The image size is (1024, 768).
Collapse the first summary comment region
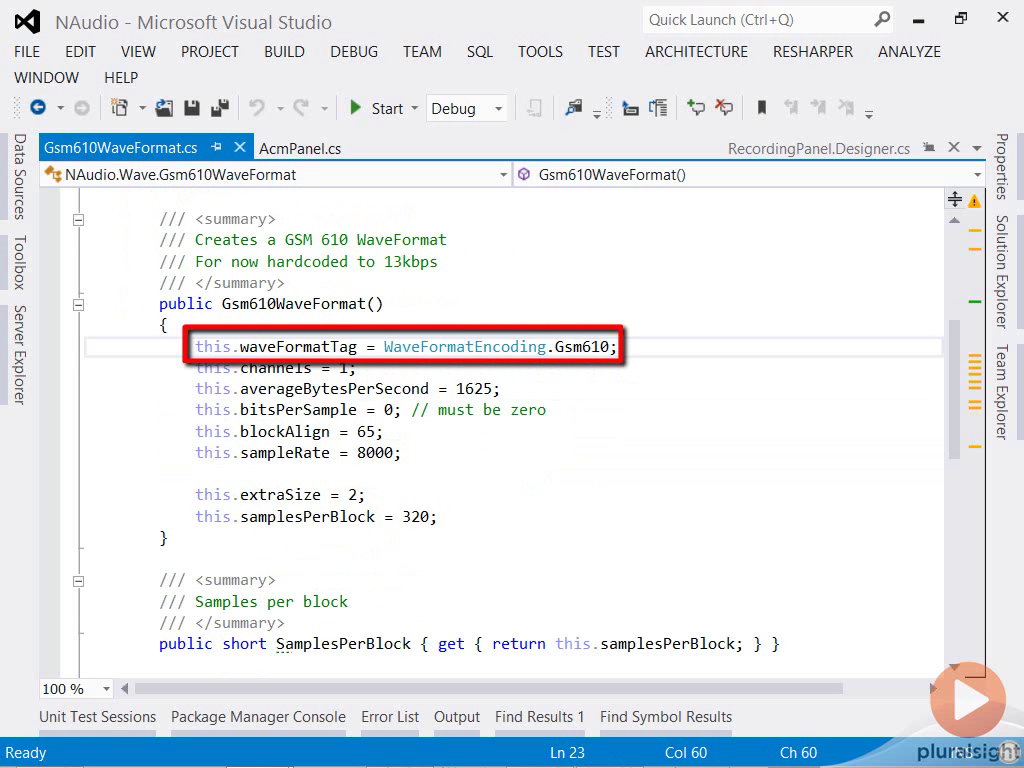(x=78, y=220)
